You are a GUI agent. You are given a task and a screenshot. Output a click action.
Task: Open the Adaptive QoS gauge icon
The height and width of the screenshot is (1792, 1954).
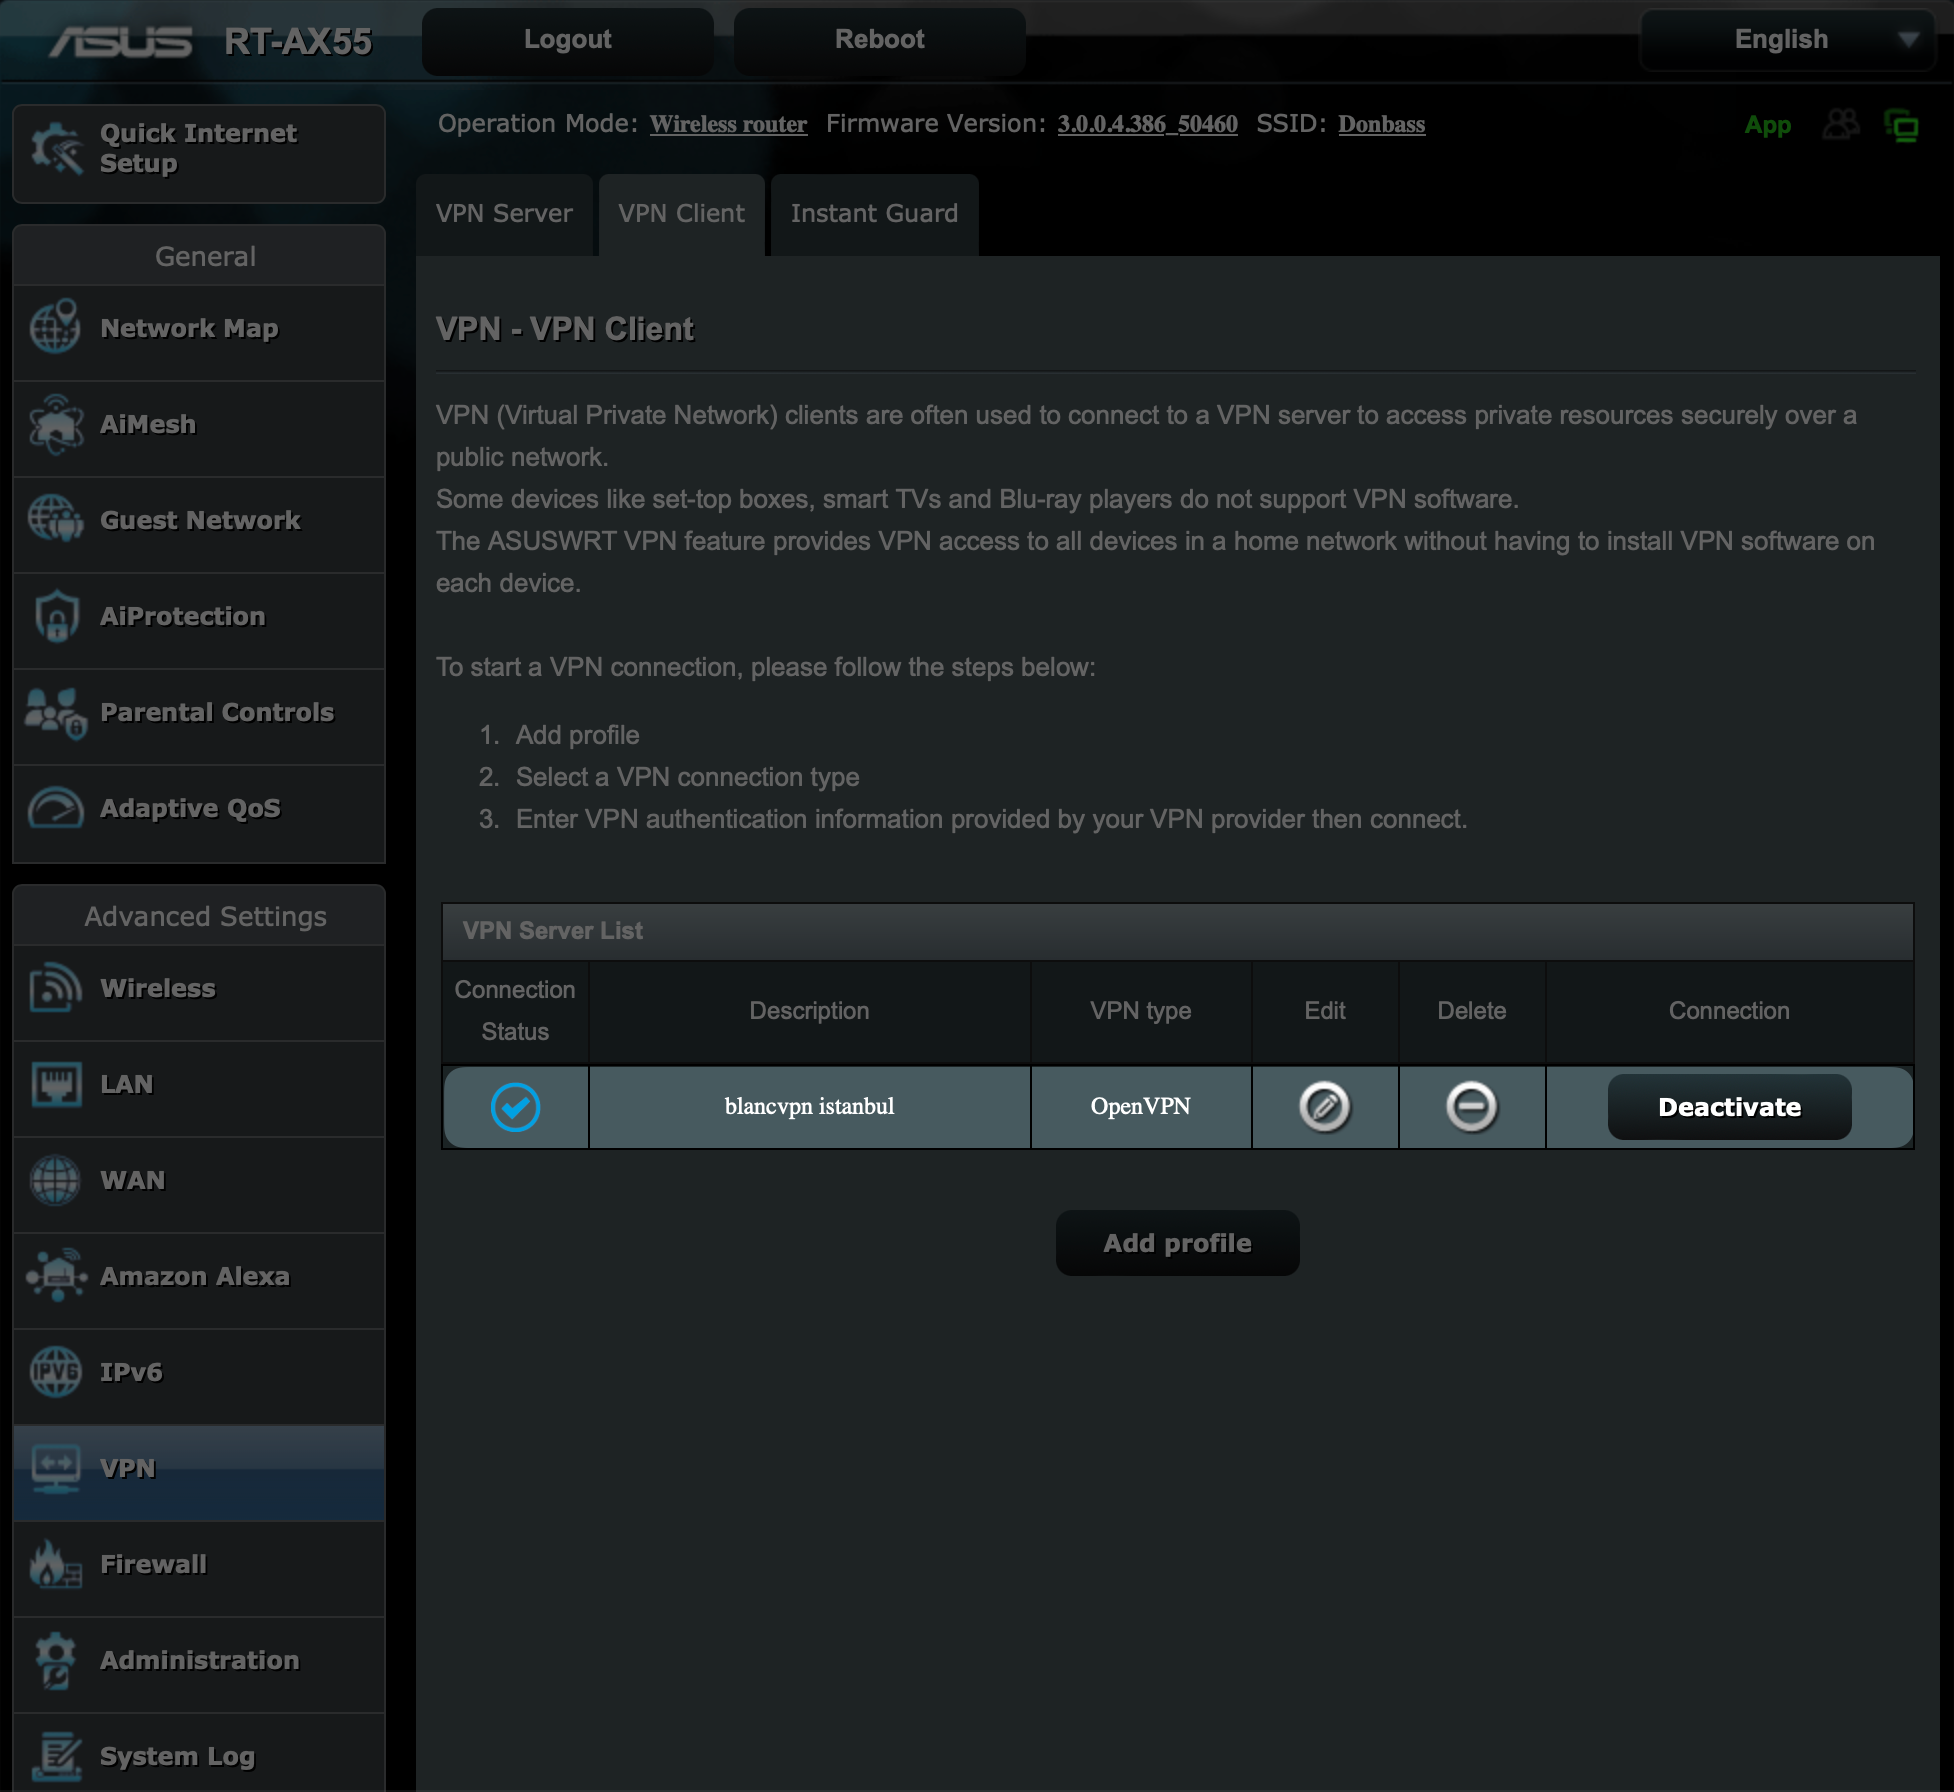[55, 808]
